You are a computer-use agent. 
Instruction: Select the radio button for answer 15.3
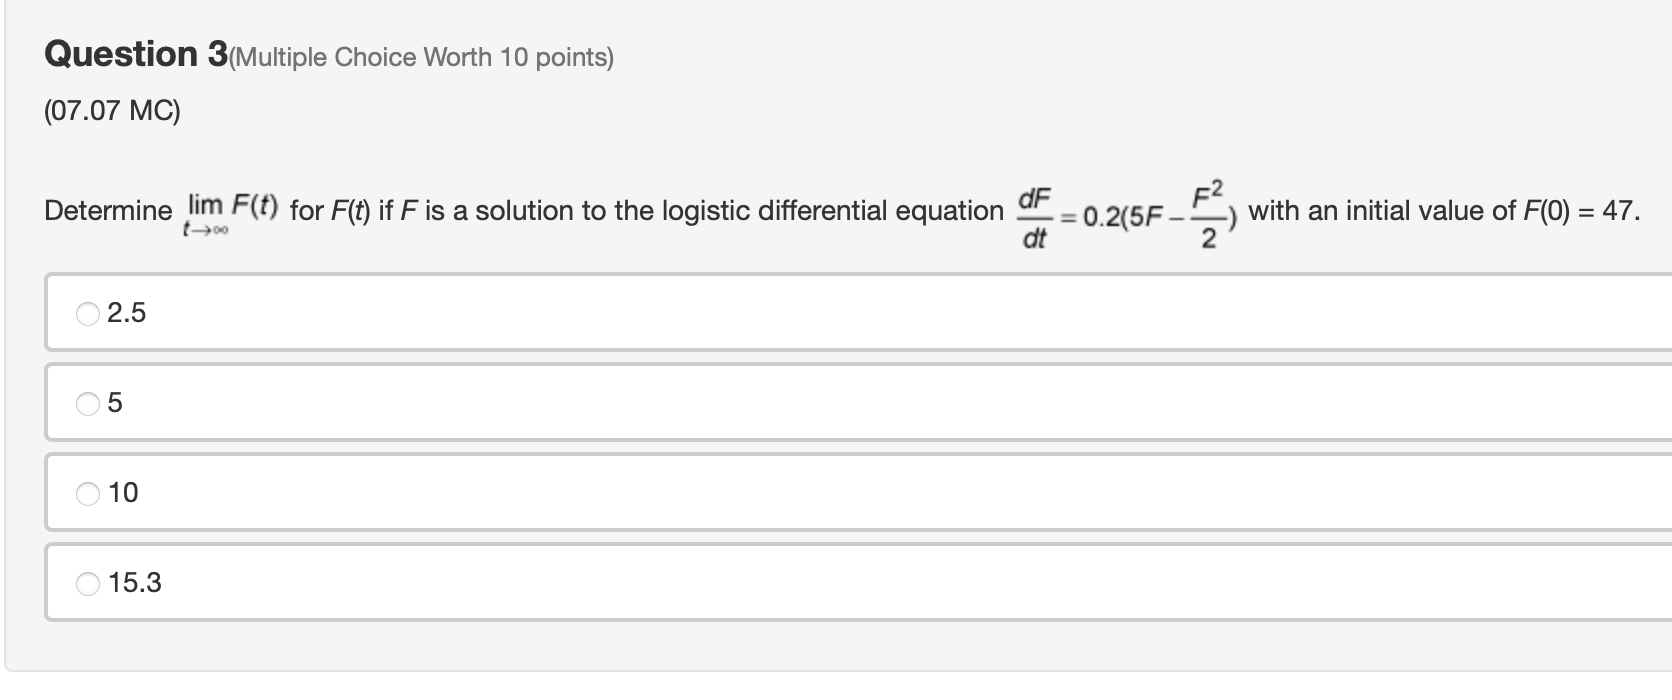click(86, 582)
